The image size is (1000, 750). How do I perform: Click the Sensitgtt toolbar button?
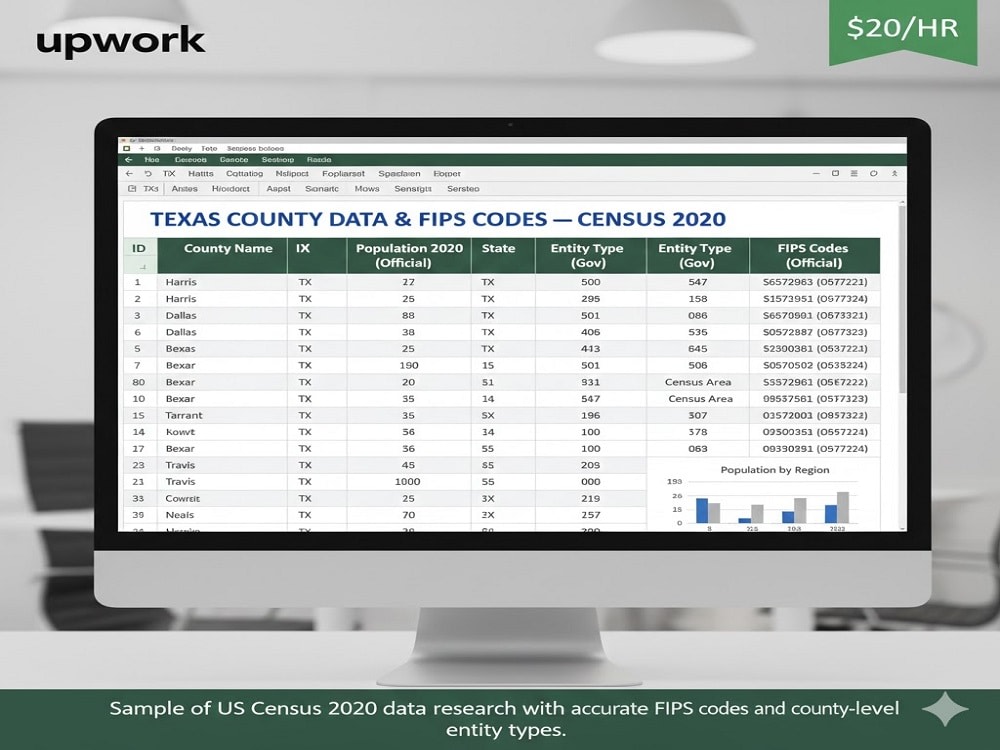[413, 189]
